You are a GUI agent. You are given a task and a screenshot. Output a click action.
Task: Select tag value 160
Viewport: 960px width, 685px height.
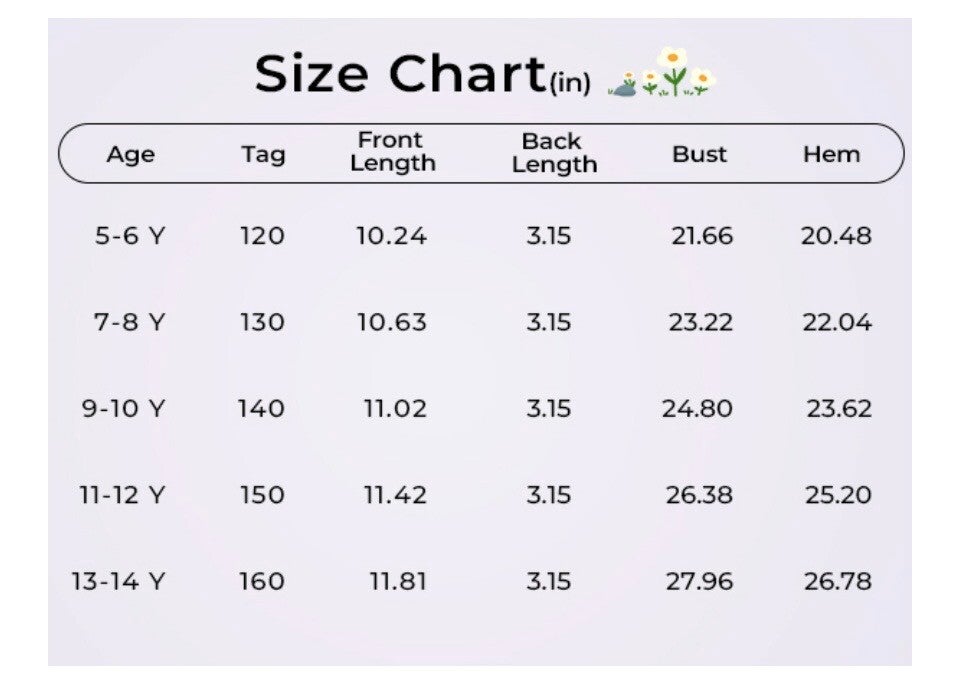coord(261,581)
